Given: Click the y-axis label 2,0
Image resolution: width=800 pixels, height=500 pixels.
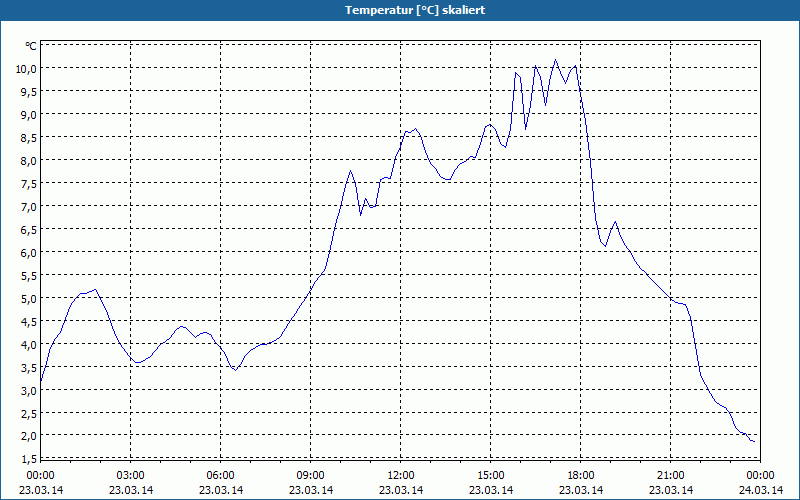Looking at the screenshot, I should (x=29, y=435).
